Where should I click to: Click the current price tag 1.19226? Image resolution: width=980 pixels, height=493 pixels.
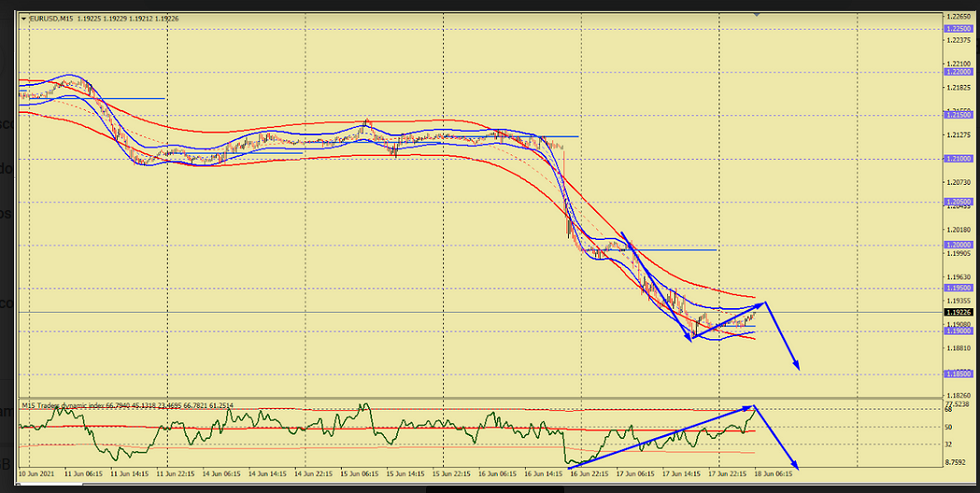click(x=958, y=312)
